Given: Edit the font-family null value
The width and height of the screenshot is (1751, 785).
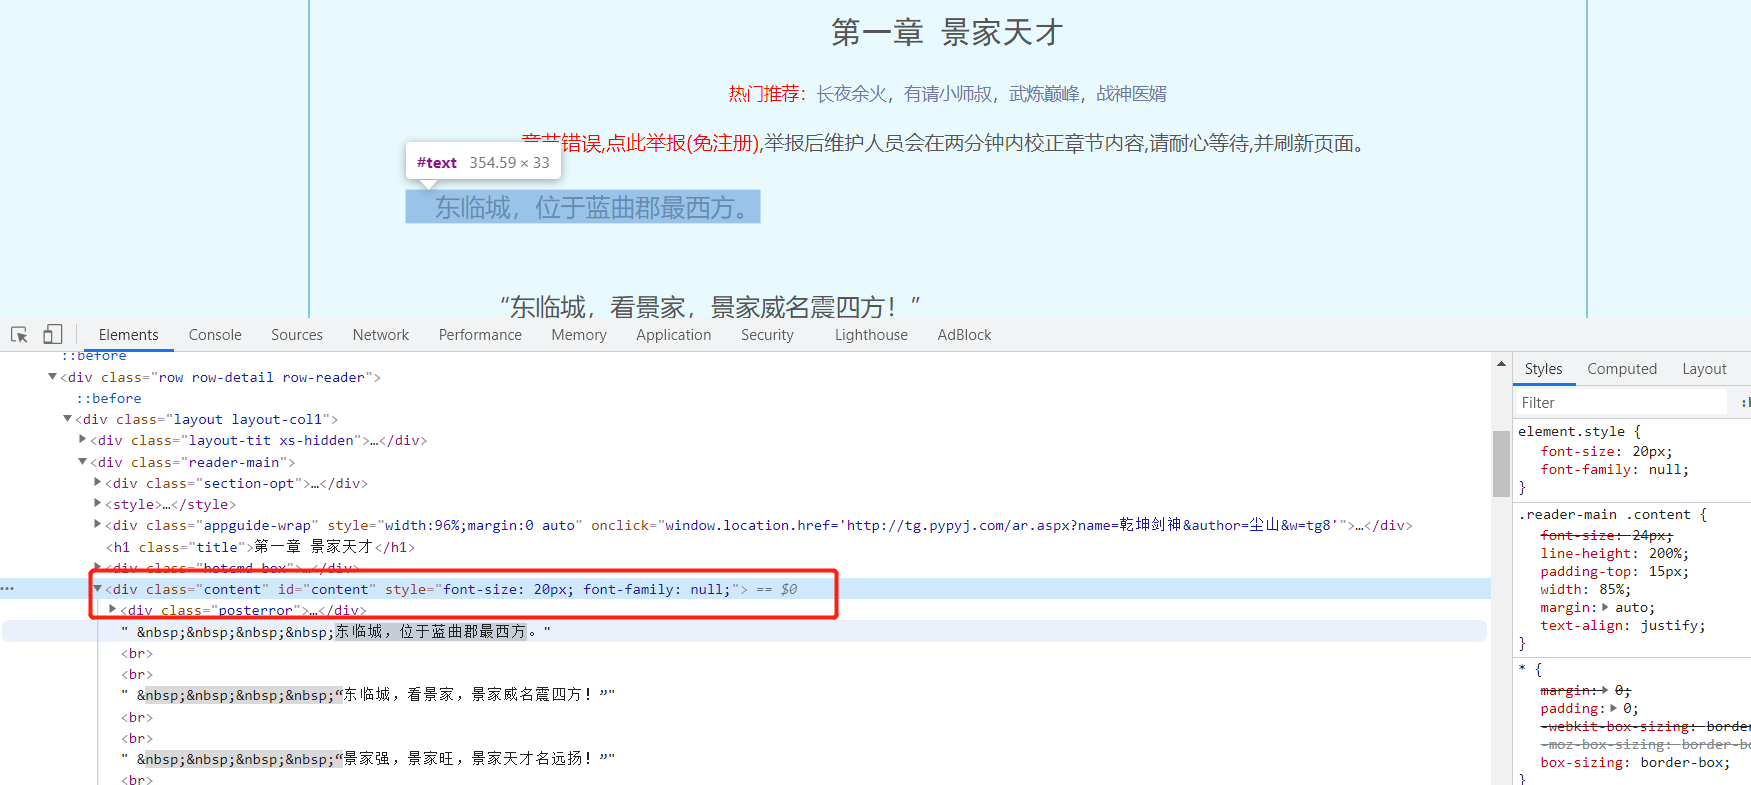Looking at the screenshot, I should 1665,470.
